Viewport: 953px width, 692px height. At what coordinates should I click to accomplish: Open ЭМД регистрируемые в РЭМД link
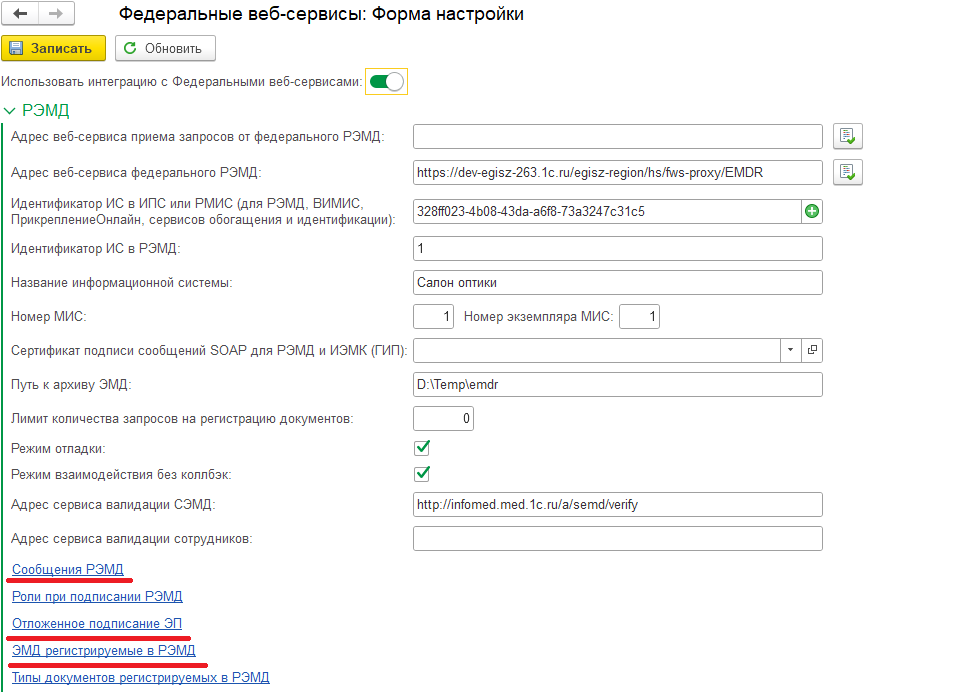pyautogui.click(x=104, y=651)
